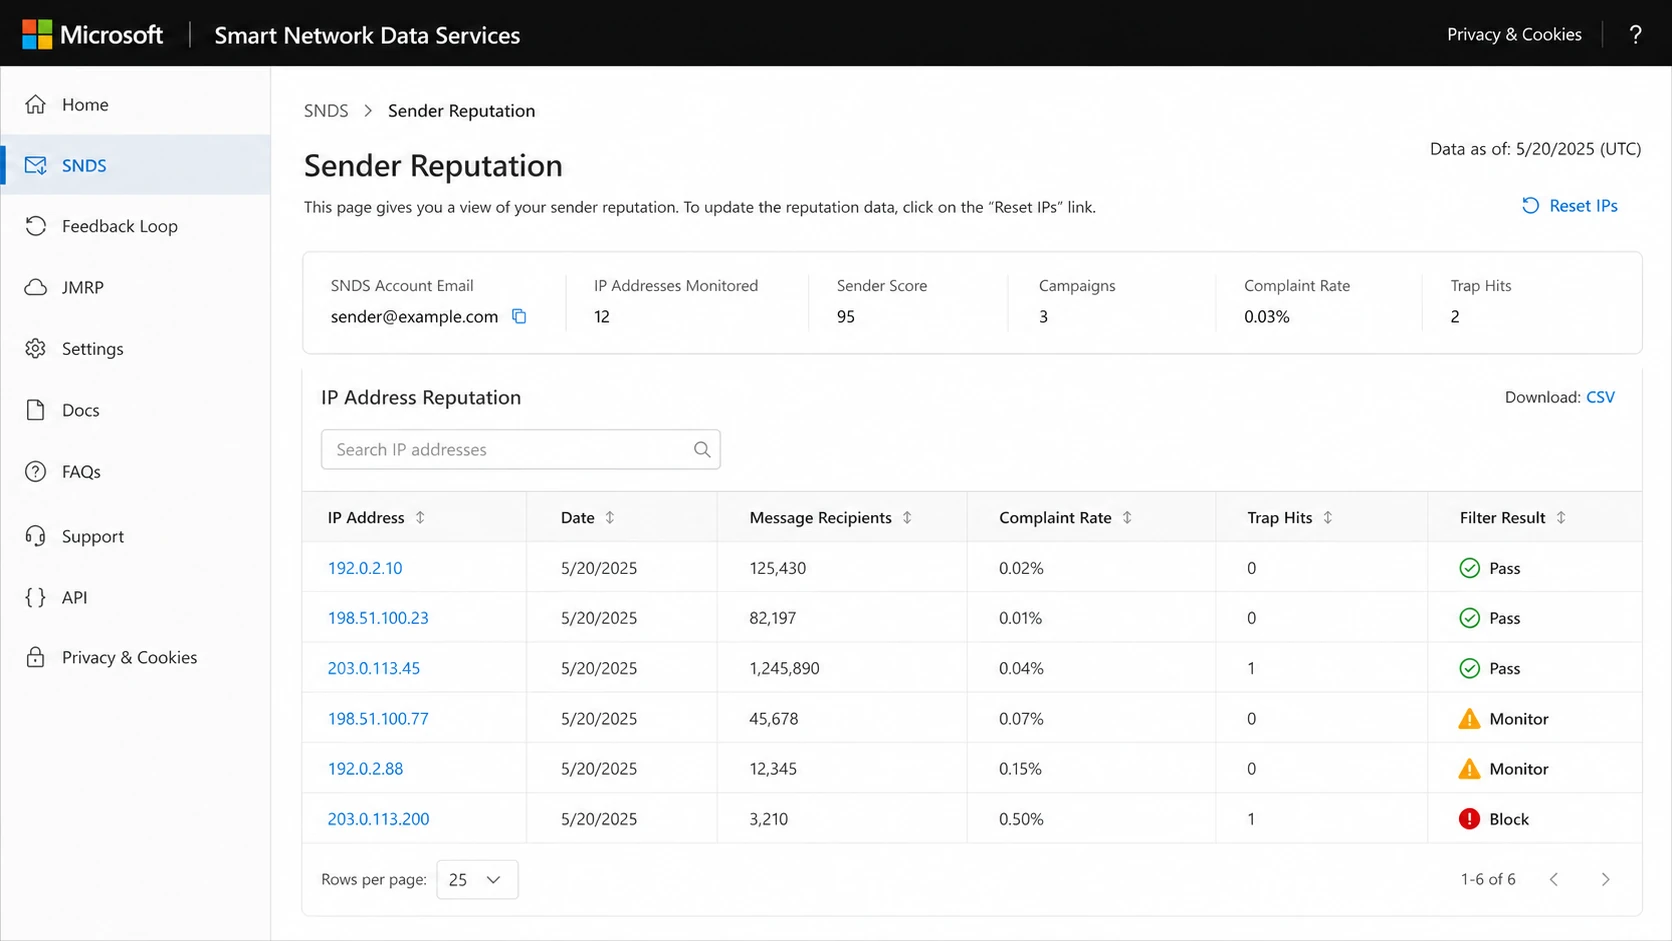The height and width of the screenshot is (941, 1672).
Task: Click the SNDS envelope icon in sidebar
Action: 36,165
